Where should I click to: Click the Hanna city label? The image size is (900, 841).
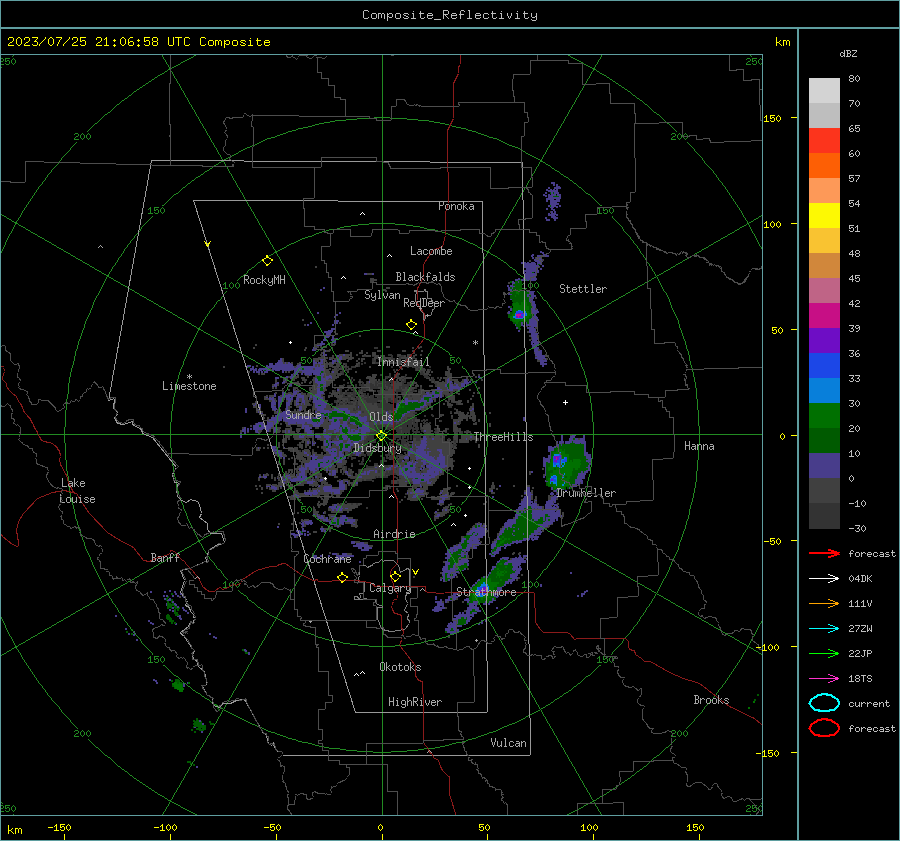tap(699, 446)
